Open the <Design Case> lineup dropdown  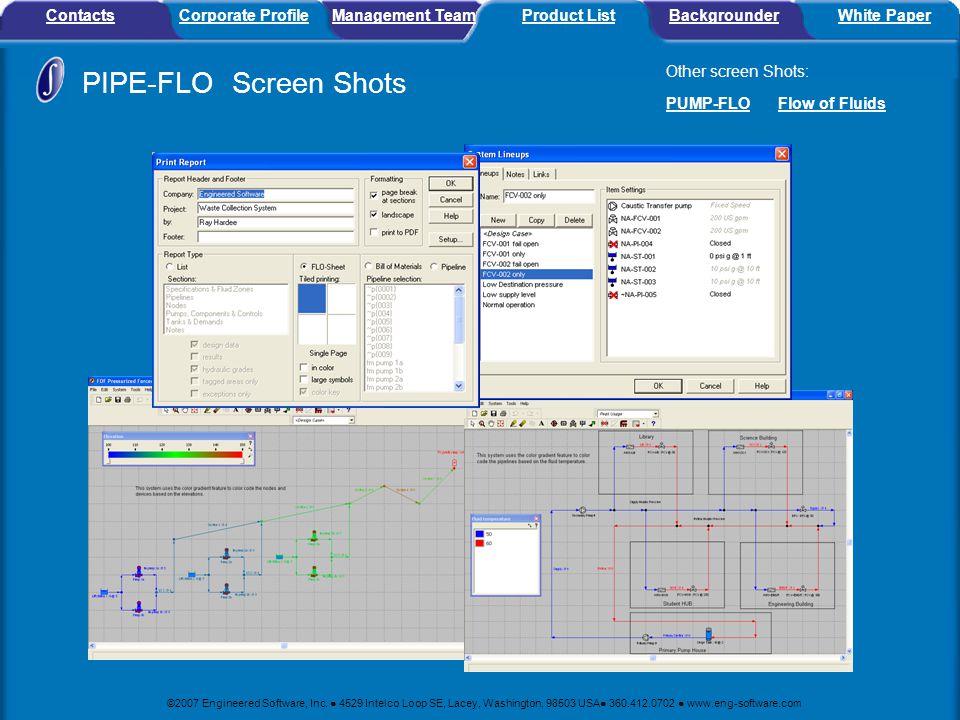(351, 420)
